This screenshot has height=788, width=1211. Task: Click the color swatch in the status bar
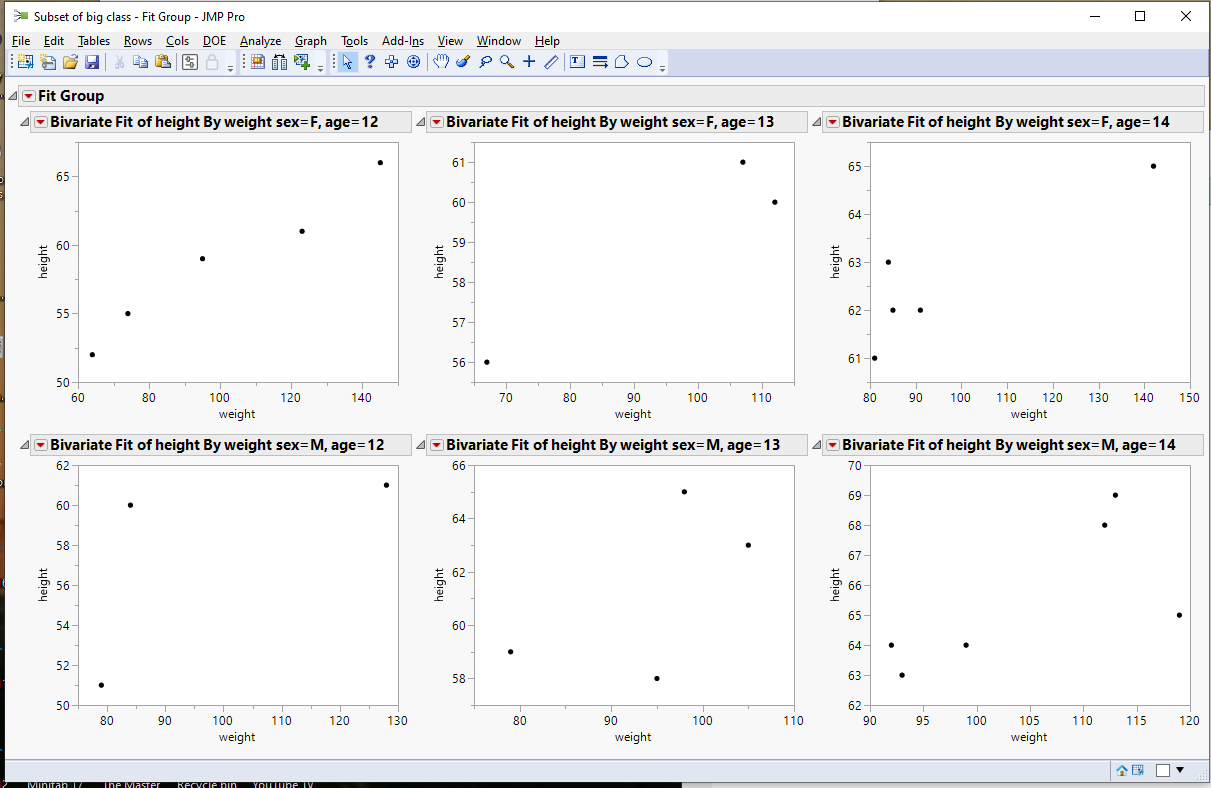click(x=1163, y=770)
